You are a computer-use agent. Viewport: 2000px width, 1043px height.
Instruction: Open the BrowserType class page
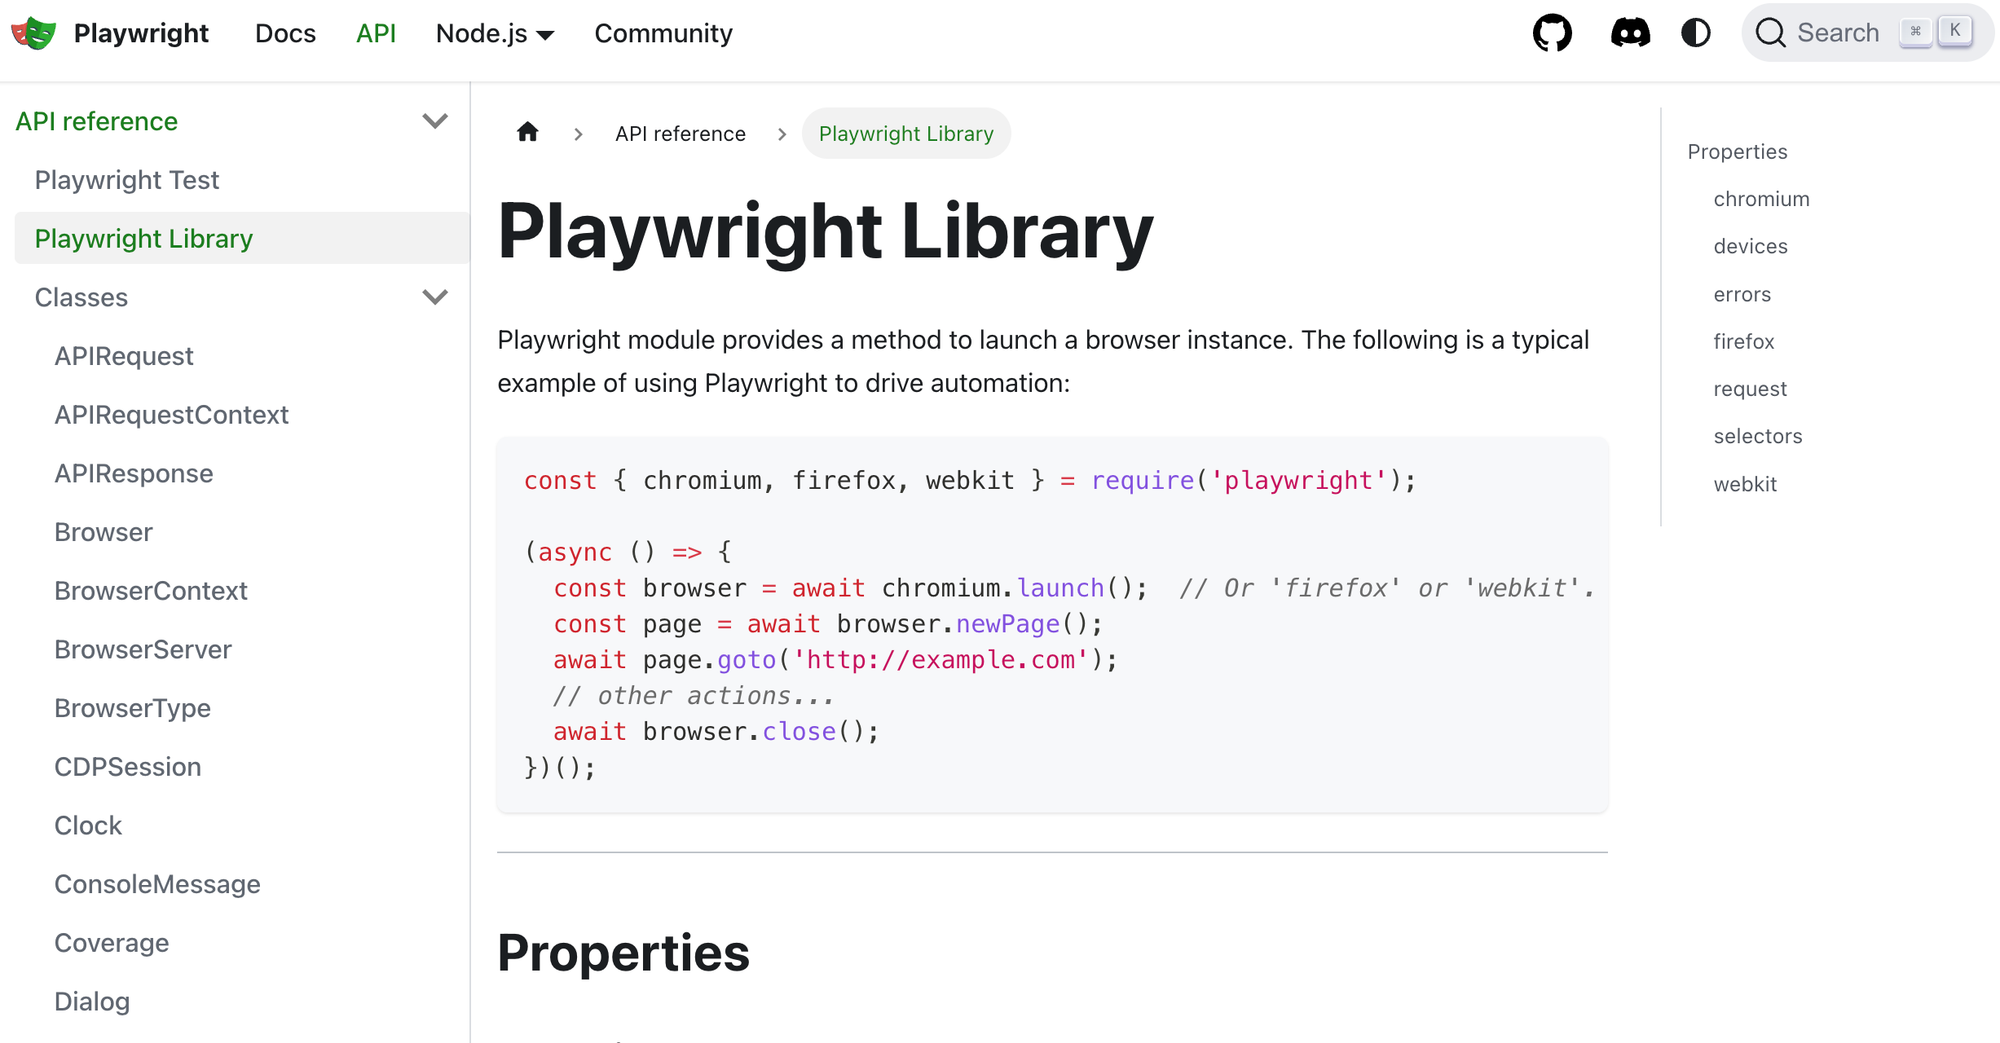coord(132,708)
